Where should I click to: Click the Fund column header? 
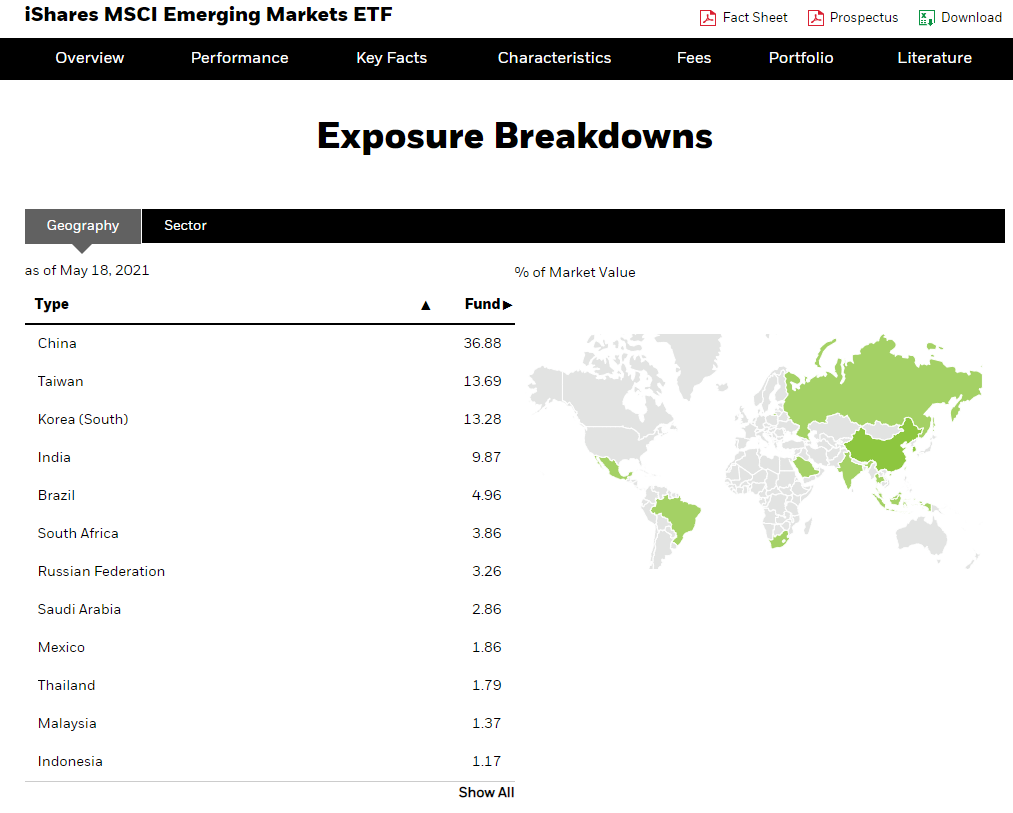pyautogui.click(x=482, y=304)
